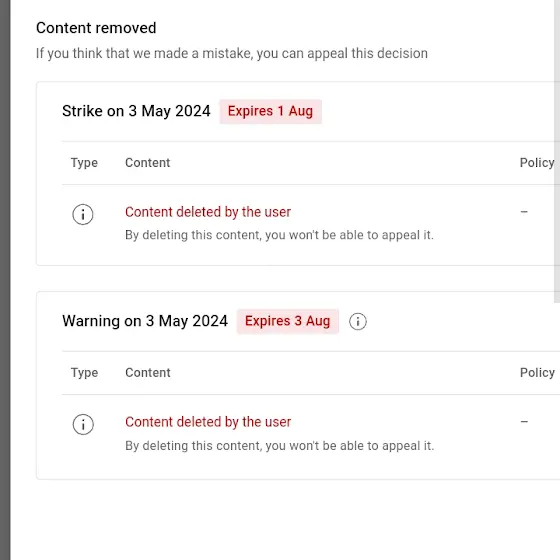
Task: Click Policy column header in Warning table
Action: [538, 373]
